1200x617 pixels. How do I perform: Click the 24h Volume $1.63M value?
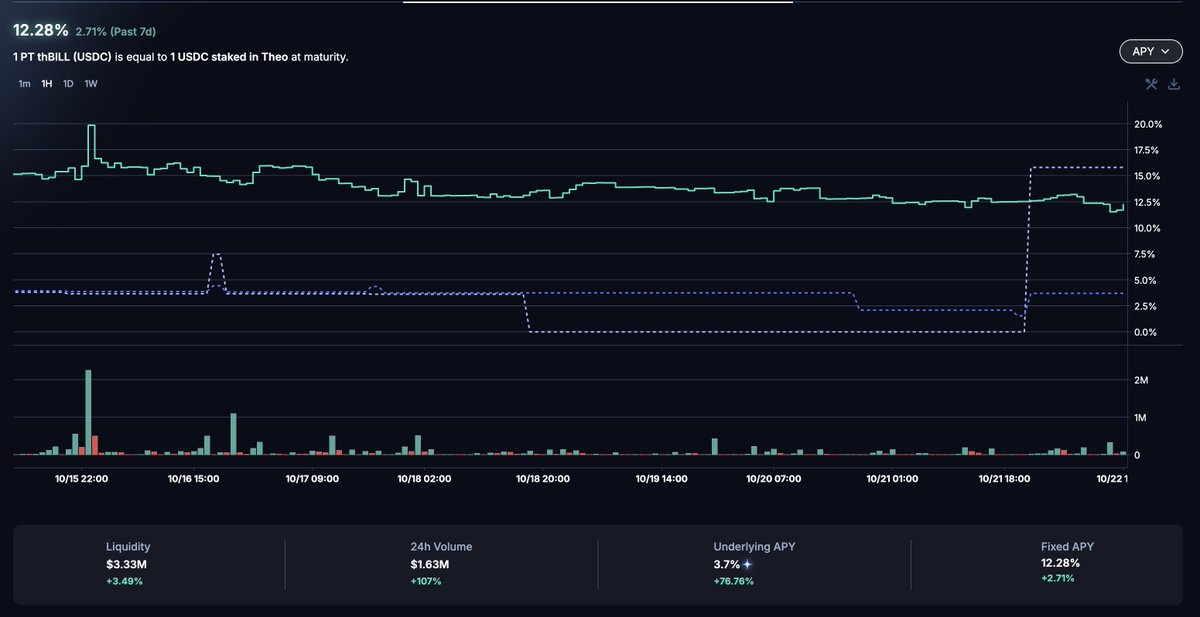click(432, 565)
